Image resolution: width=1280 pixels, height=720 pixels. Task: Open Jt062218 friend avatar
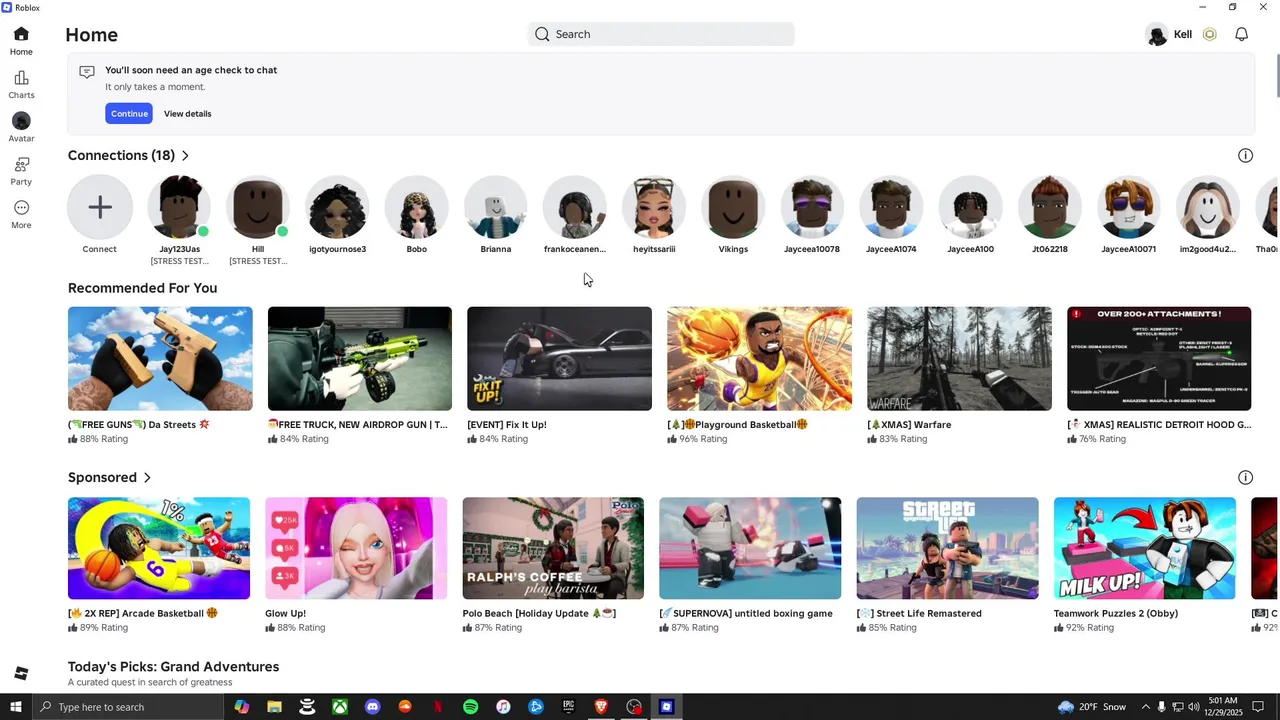[1050, 207]
